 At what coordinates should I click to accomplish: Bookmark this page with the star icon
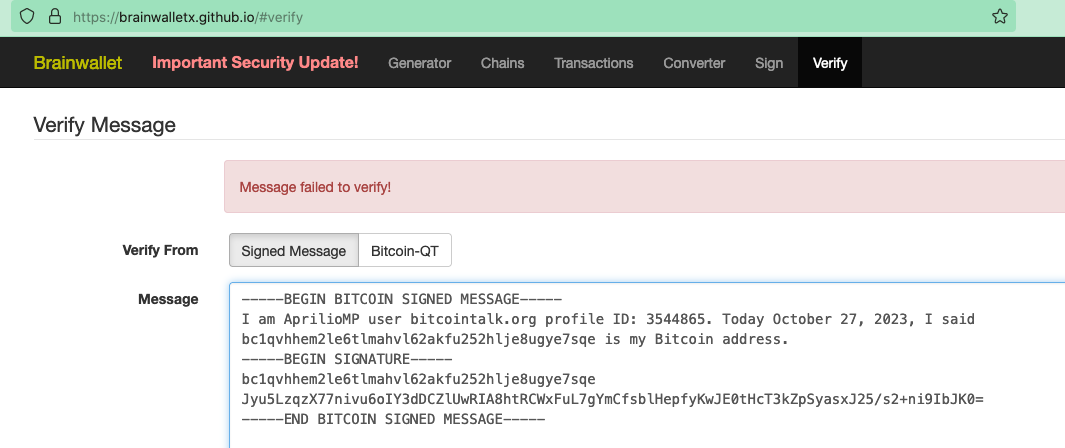coord(999,17)
